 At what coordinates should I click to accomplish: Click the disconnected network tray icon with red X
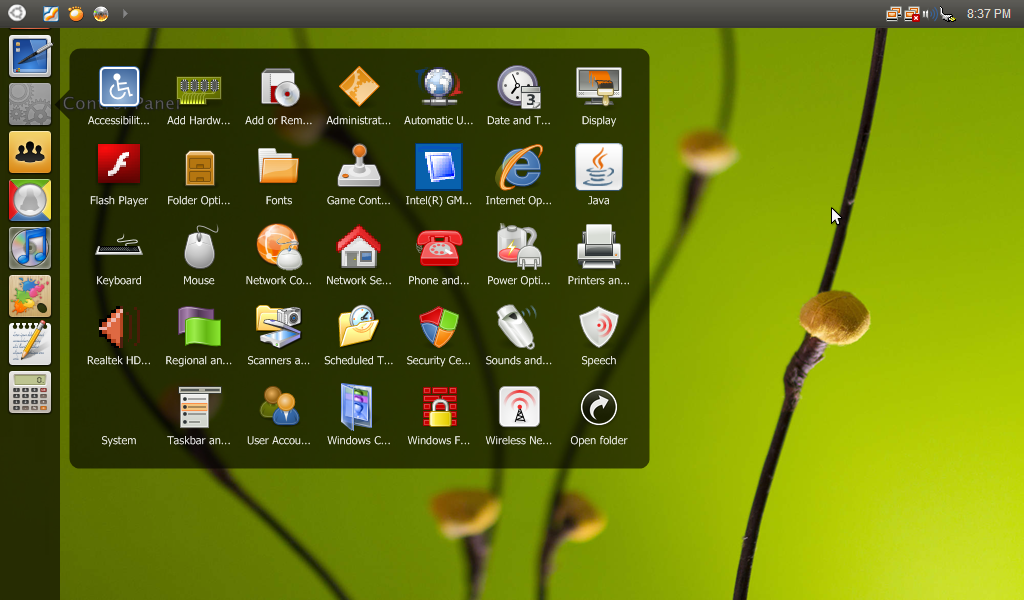pos(912,14)
